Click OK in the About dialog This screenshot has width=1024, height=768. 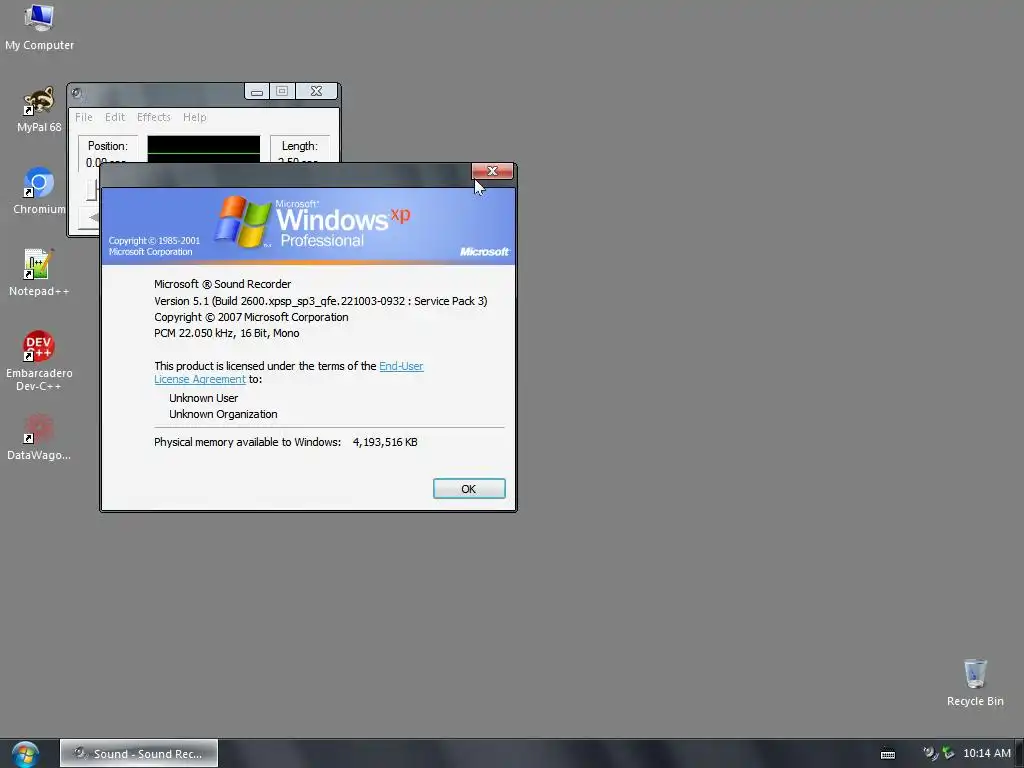[469, 488]
